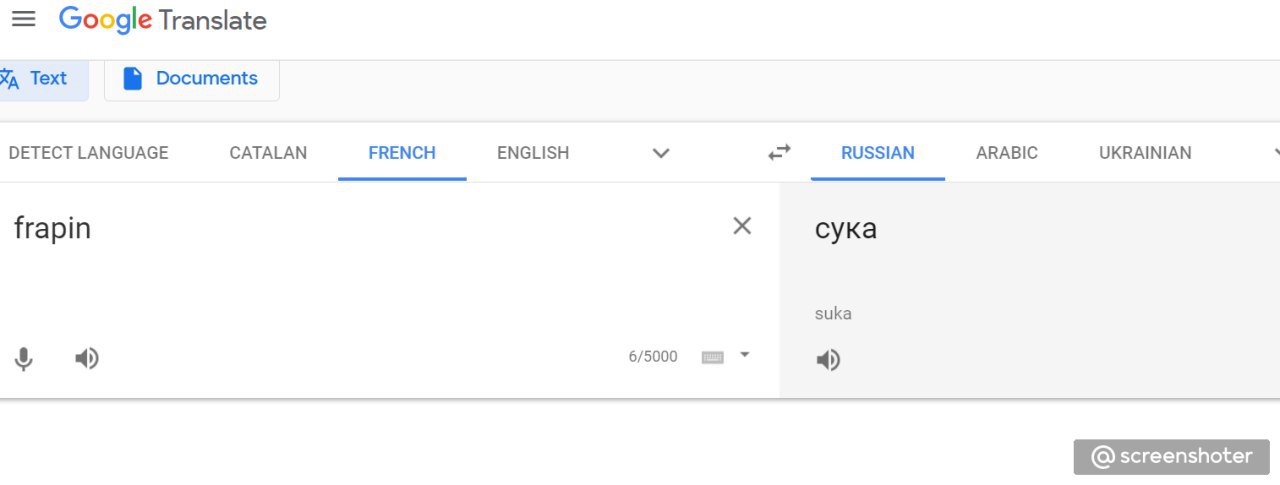Screen dimensions: 1280x485
Task: Choose Ukrainian as target language
Action: [x=1145, y=153]
